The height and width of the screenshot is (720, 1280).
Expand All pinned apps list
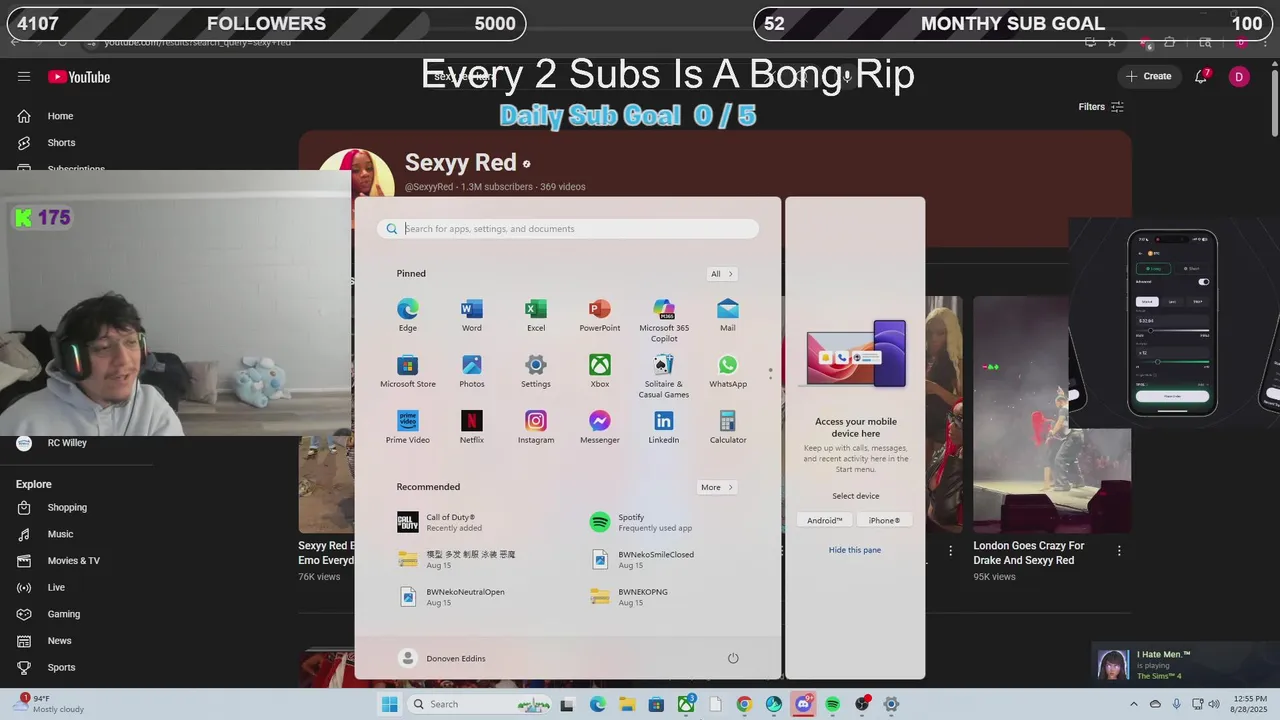pyautogui.click(x=722, y=274)
